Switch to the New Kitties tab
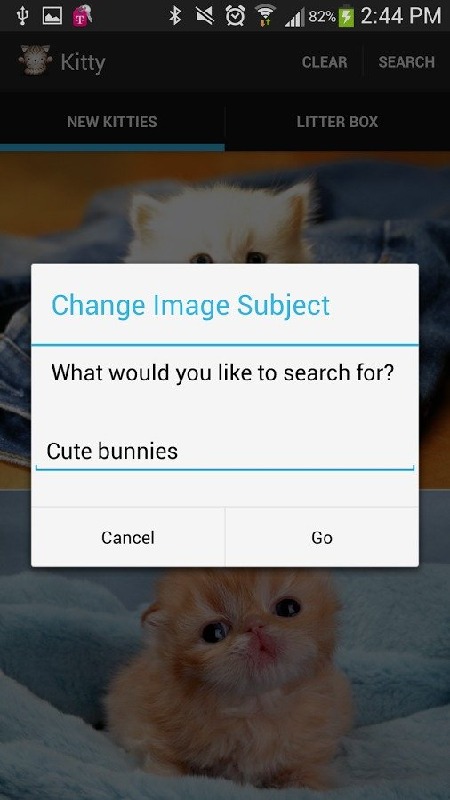This screenshot has width=450, height=800. (112, 121)
